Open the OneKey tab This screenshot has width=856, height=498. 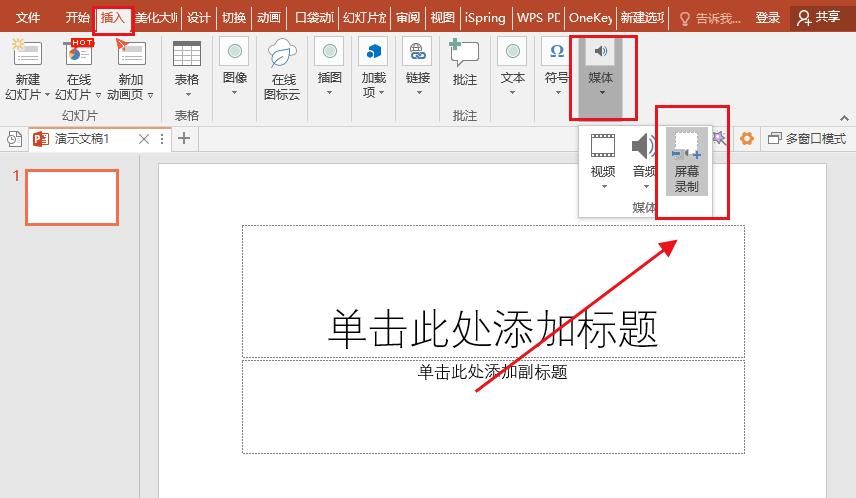pos(590,18)
